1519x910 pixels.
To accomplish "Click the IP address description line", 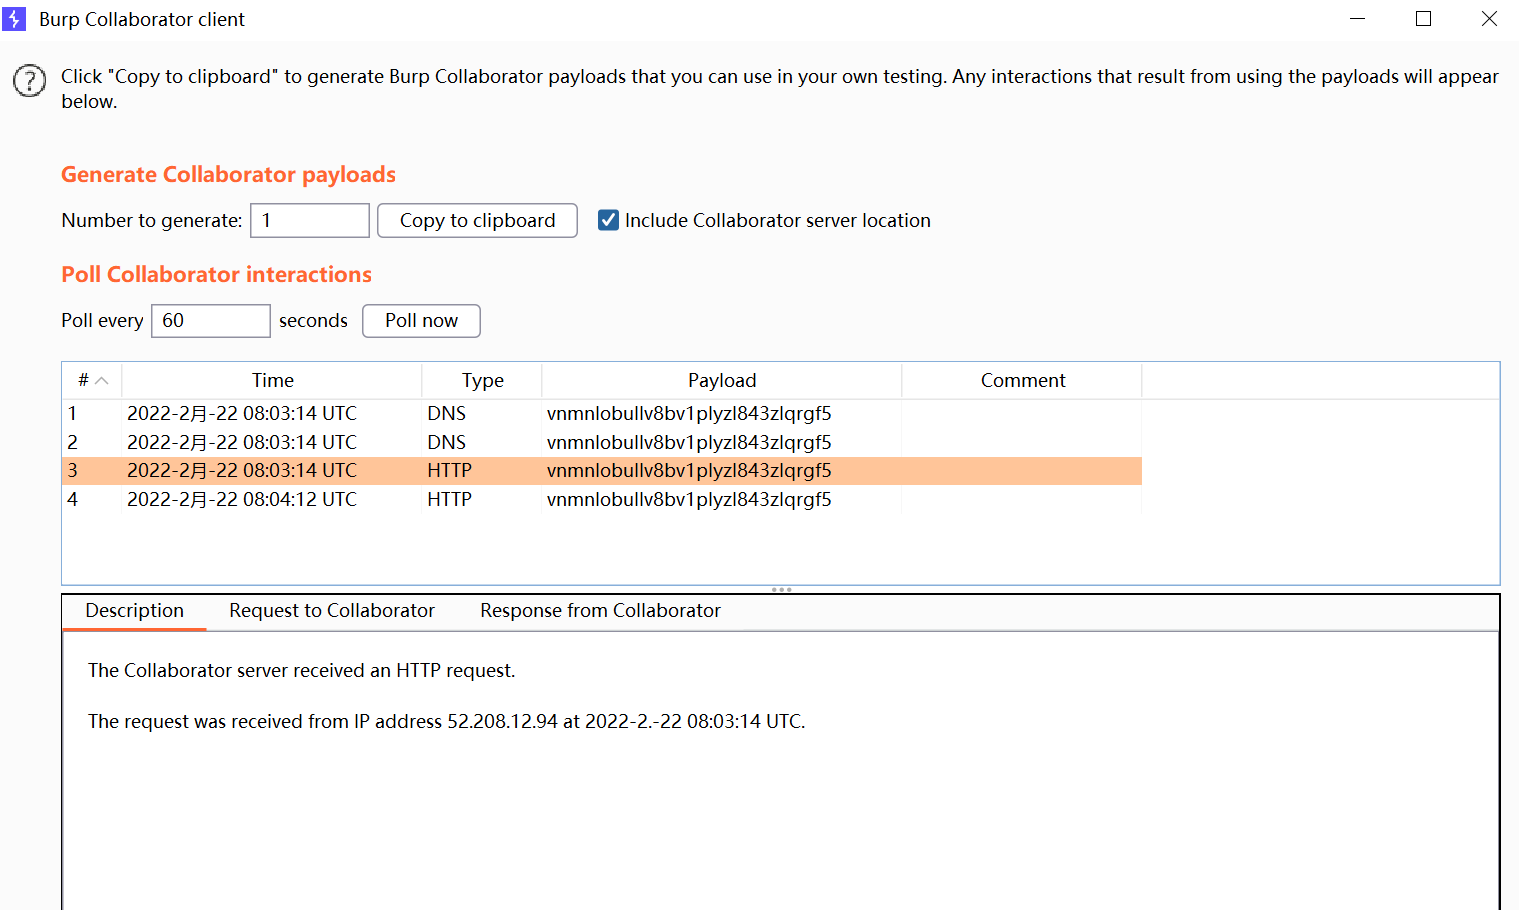I will (x=446, y=721).
